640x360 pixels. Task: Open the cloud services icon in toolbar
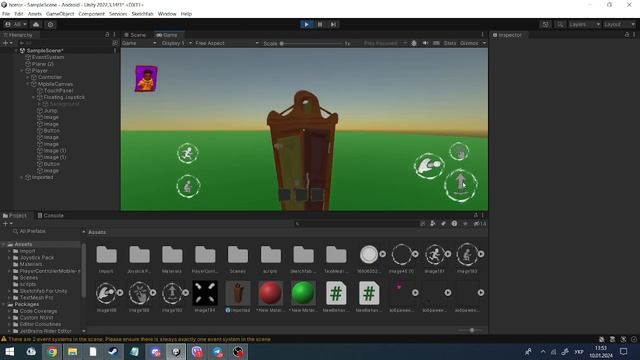pos(36,24)
